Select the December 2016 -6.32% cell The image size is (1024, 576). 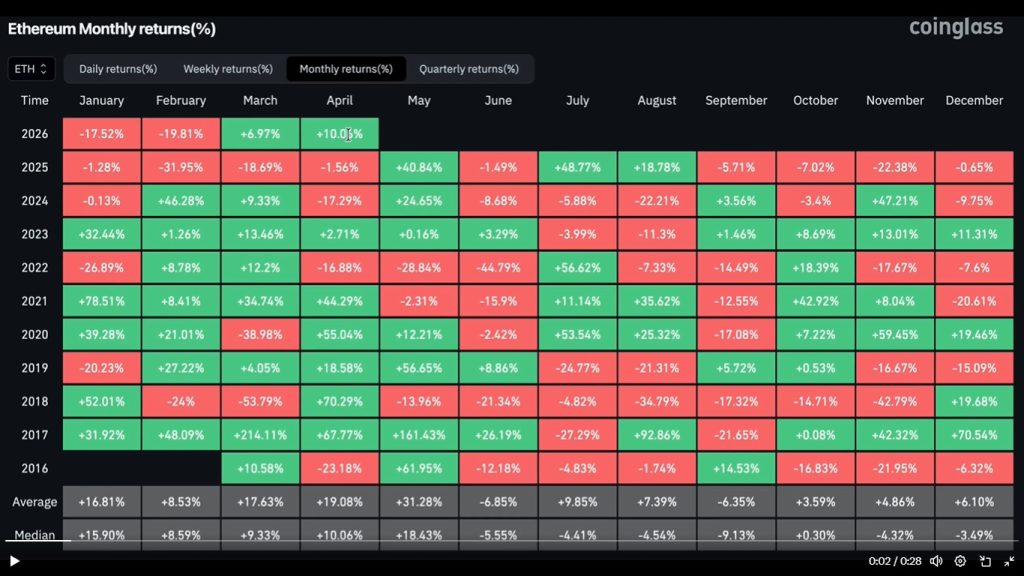click(974, 468)
